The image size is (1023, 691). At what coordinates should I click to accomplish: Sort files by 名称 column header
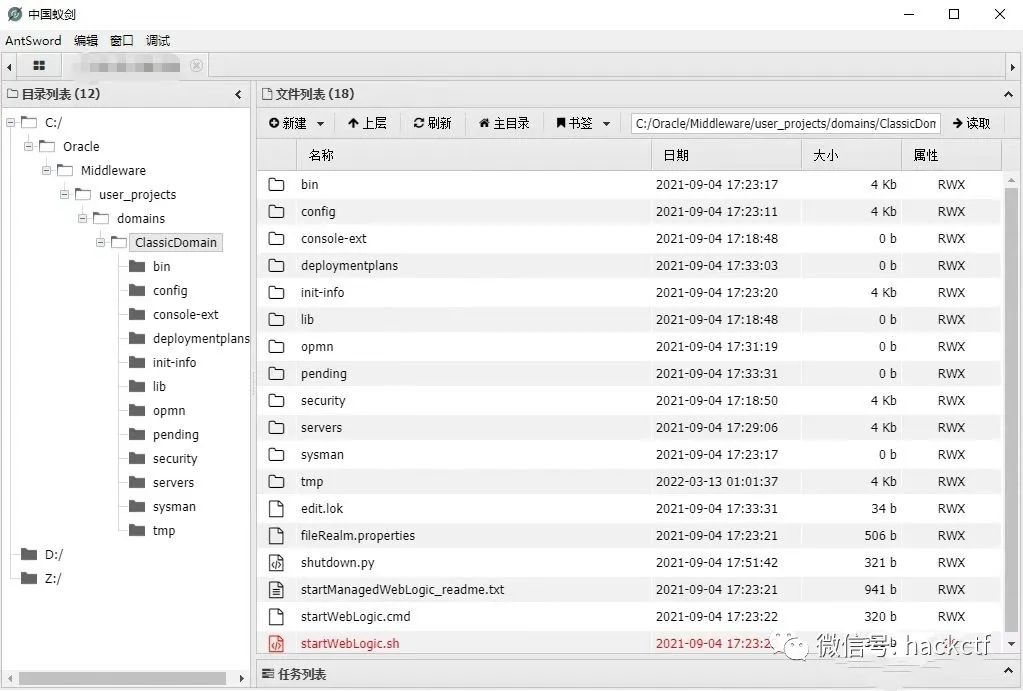click(474, 155)
